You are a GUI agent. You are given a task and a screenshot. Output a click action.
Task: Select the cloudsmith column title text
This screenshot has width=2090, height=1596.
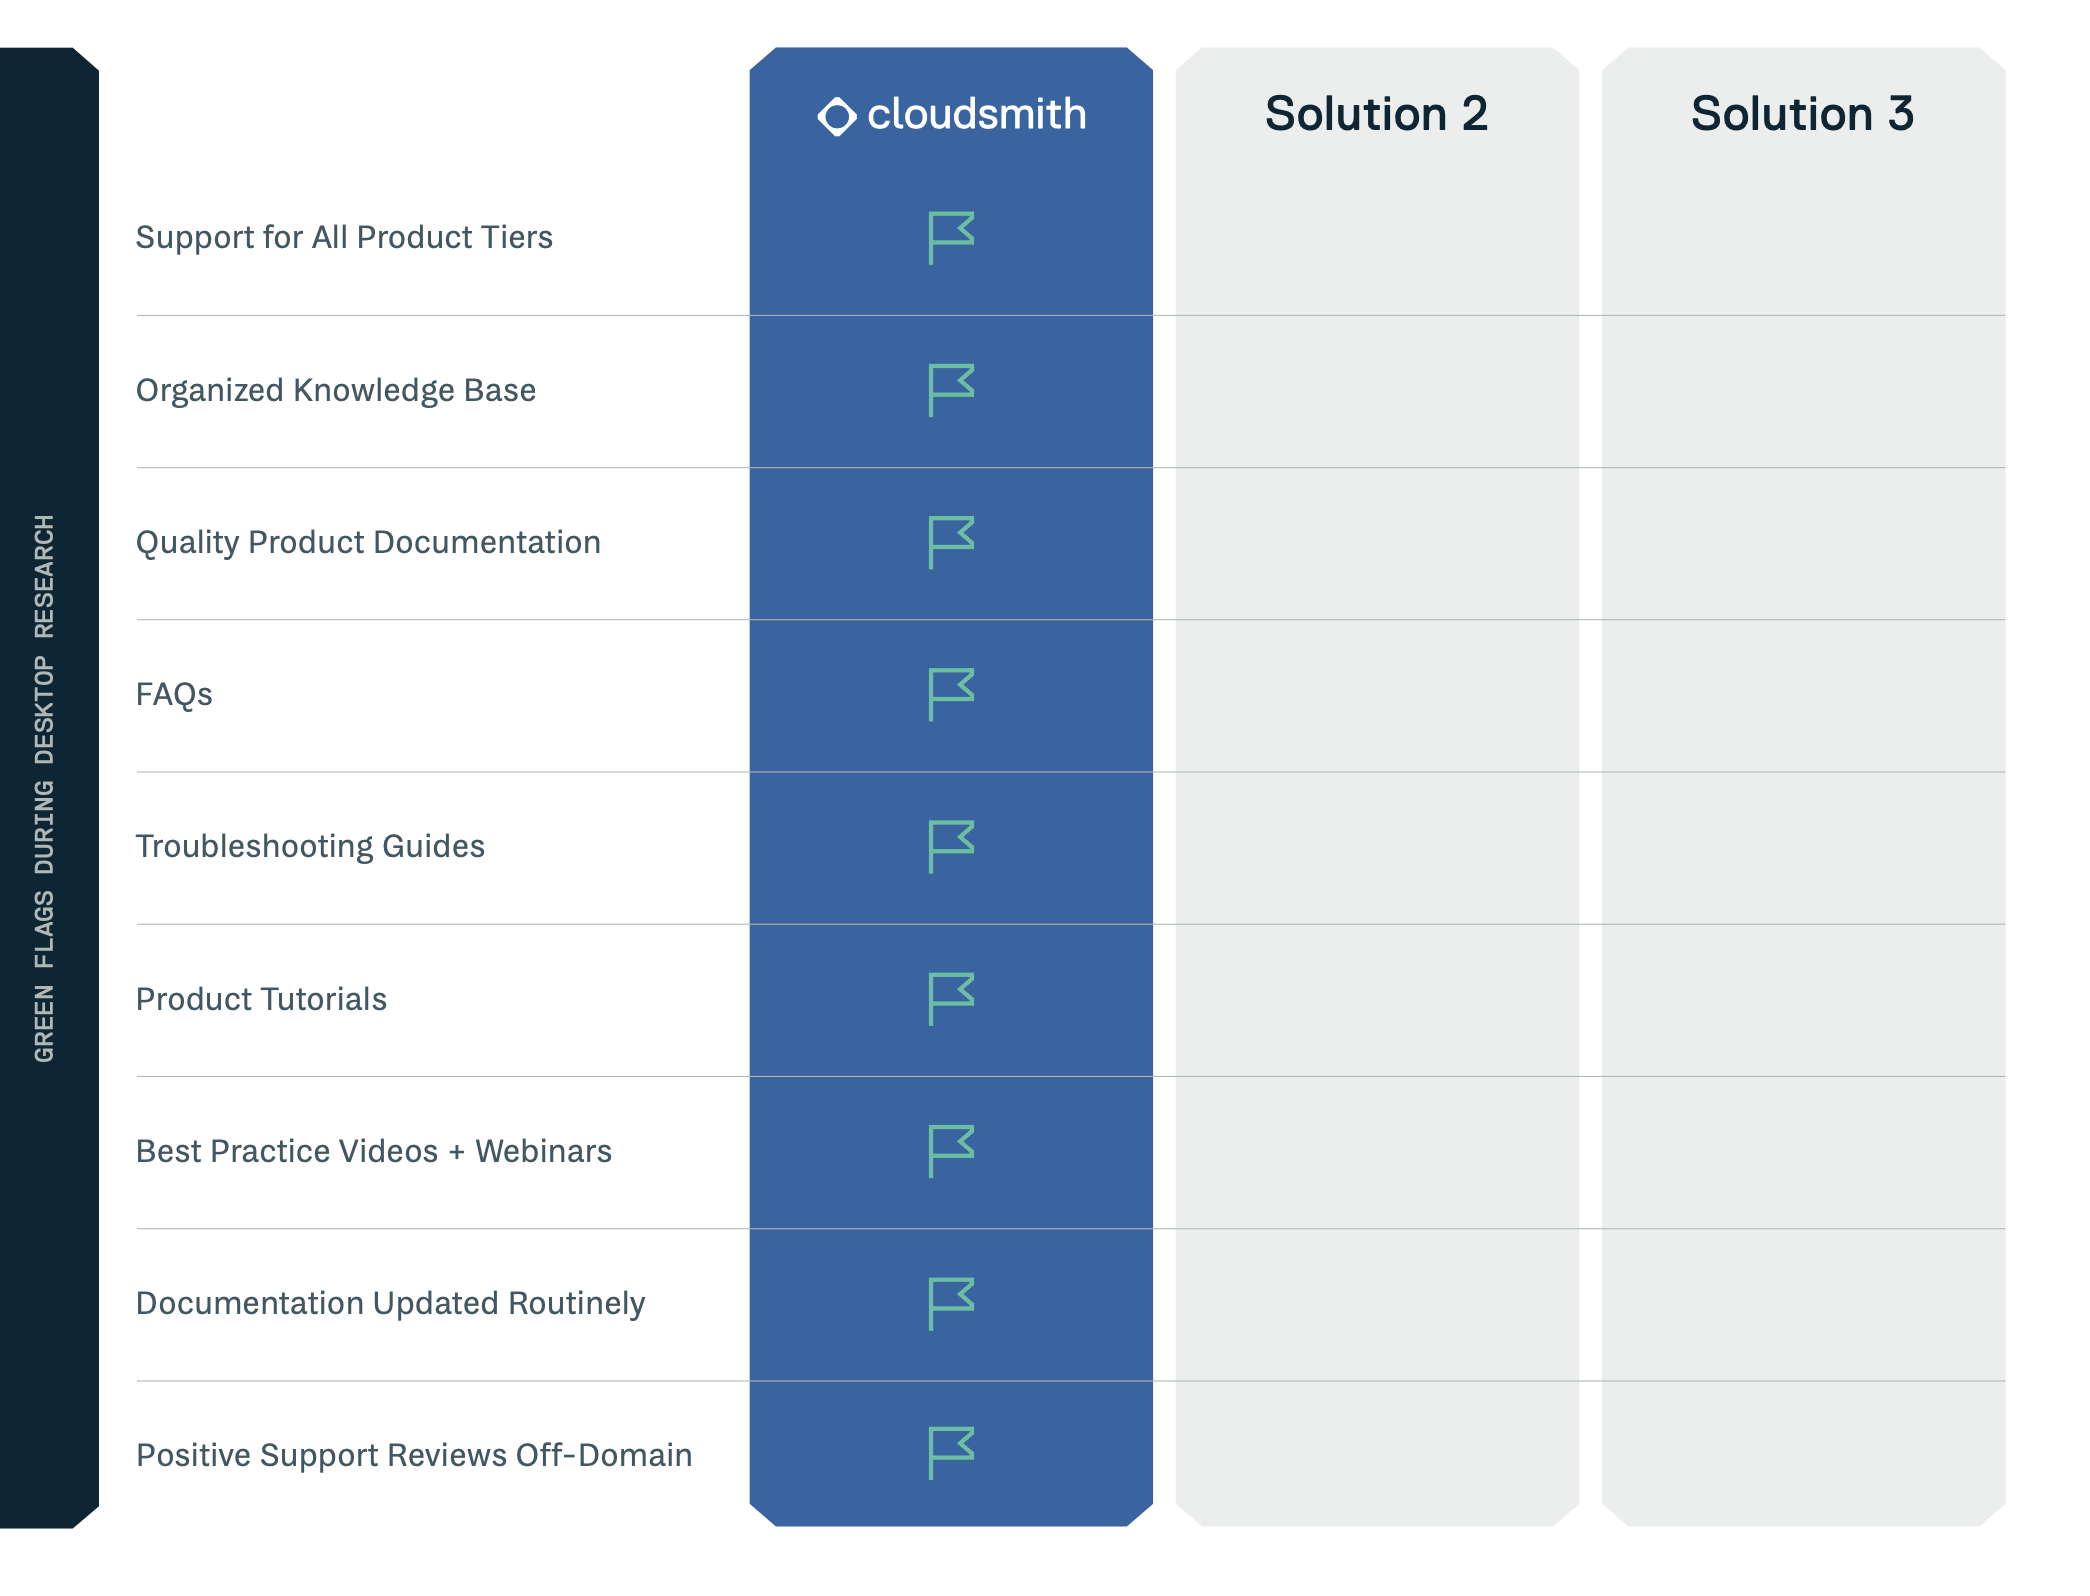pos(976,114)
